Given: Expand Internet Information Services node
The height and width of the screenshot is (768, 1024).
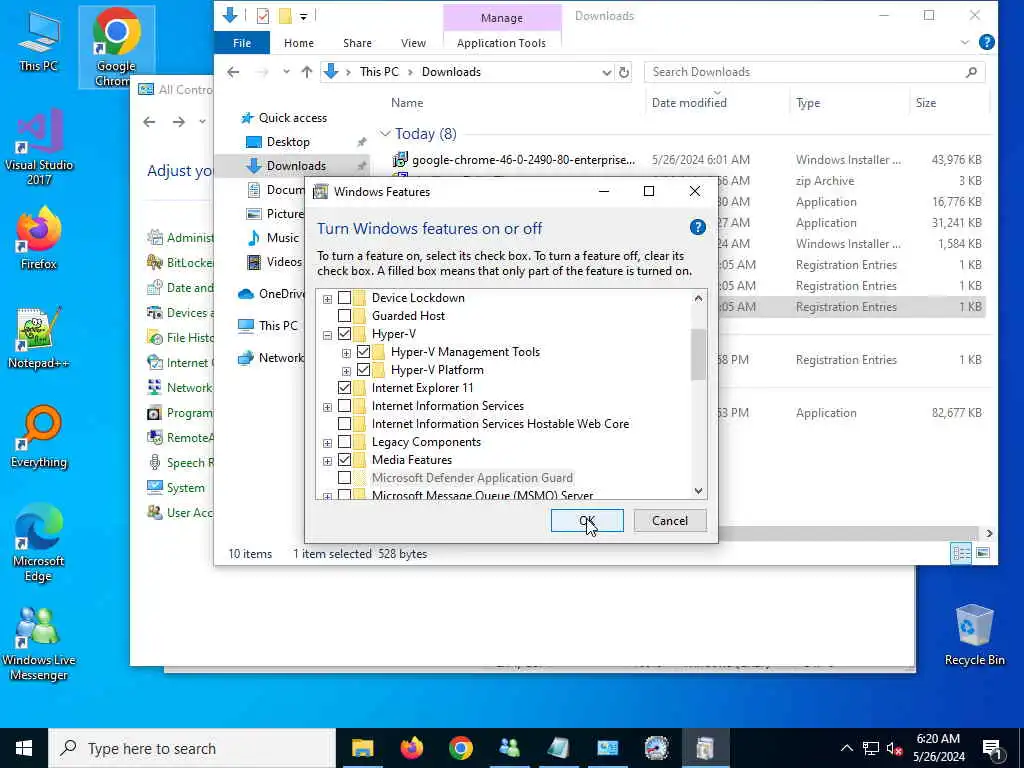Looking at the screenshot, I should pyautogui.click(x=327, y=407).
